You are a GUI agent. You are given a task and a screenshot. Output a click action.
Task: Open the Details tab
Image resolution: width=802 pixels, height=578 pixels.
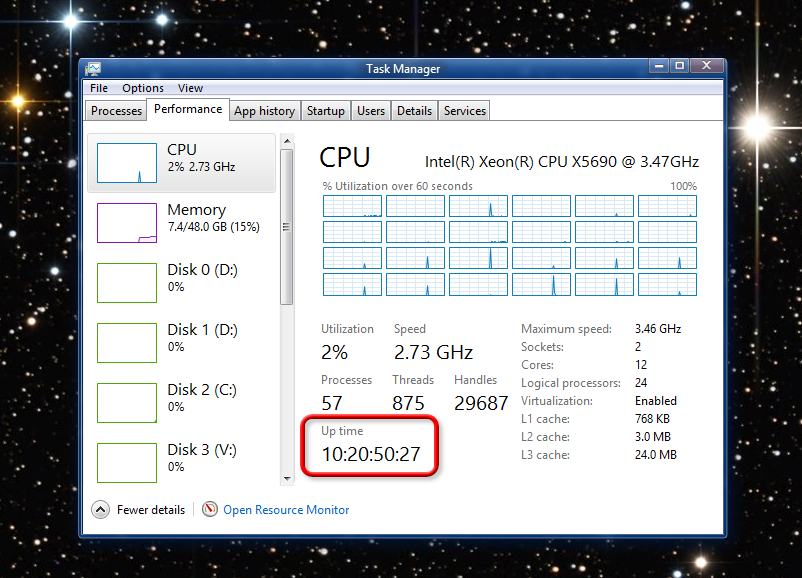coord(414,111)
